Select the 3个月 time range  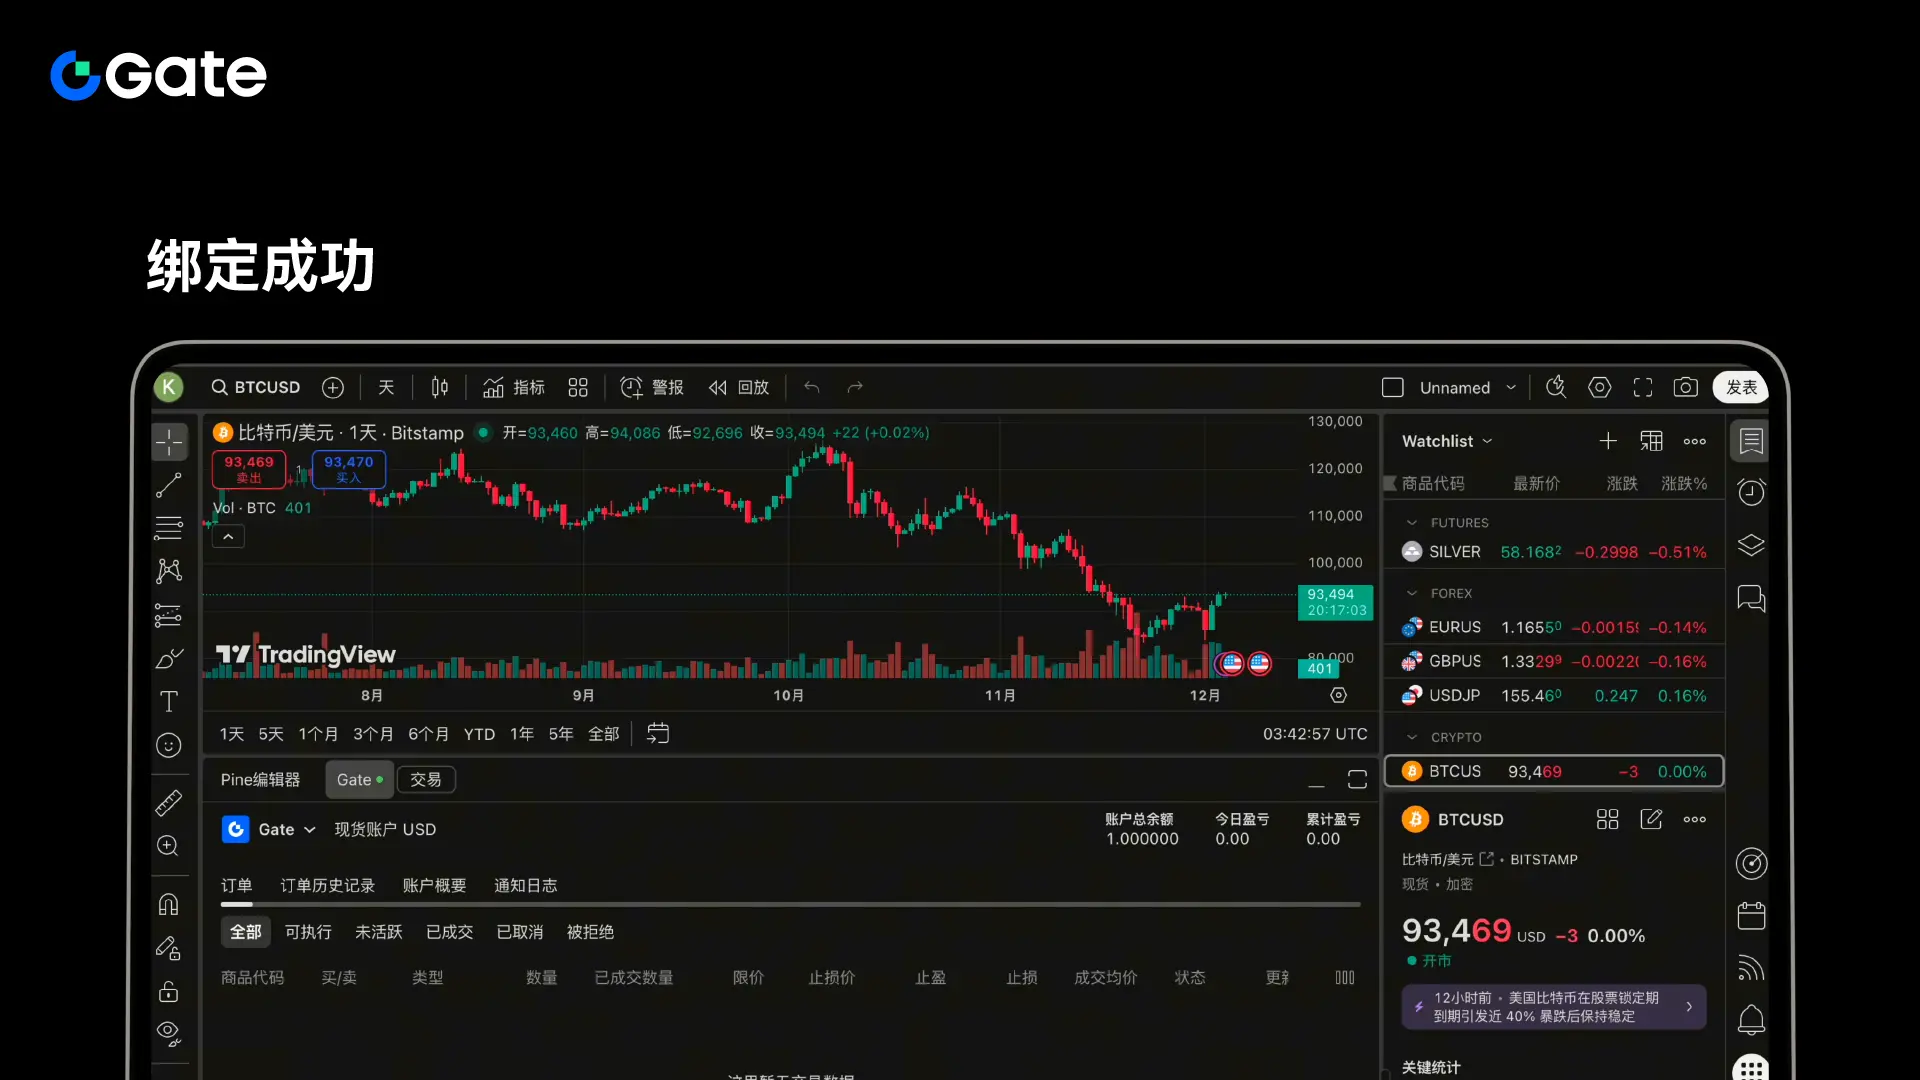(x=372, y=734)
